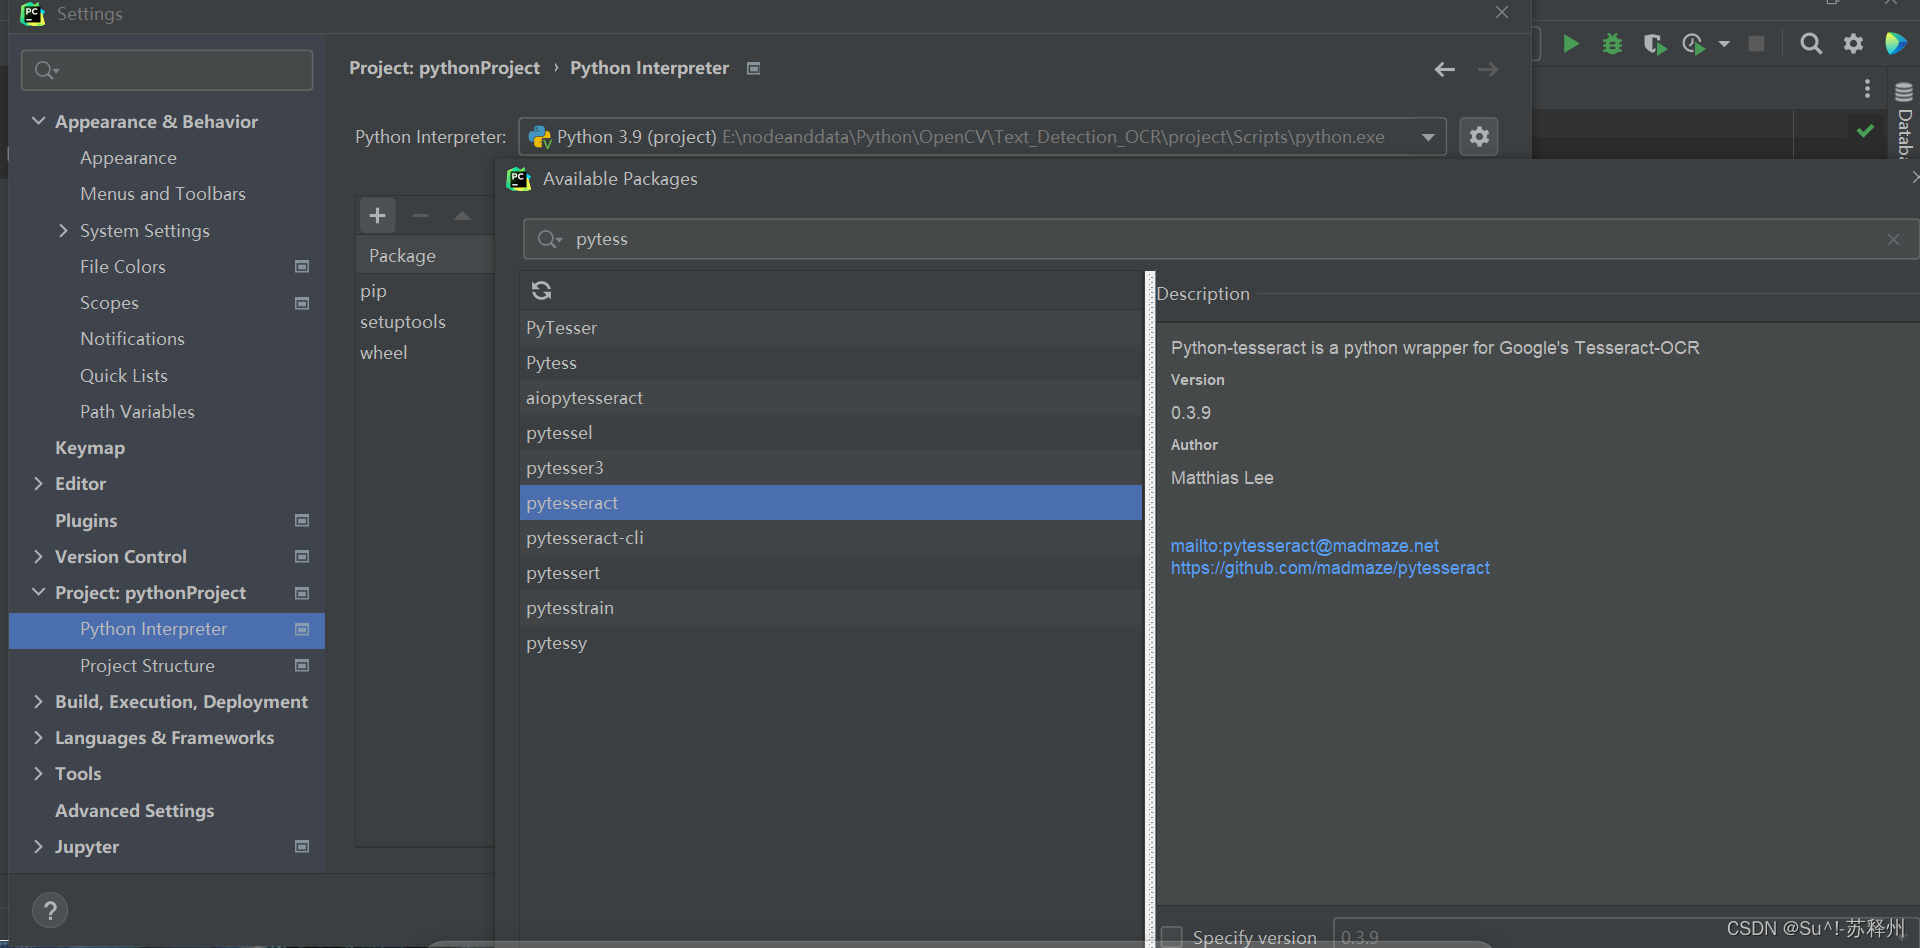This screenshot has width=1920, height=948.
Task: Clear the pytess search text
Action: [x=1893, y=239]
